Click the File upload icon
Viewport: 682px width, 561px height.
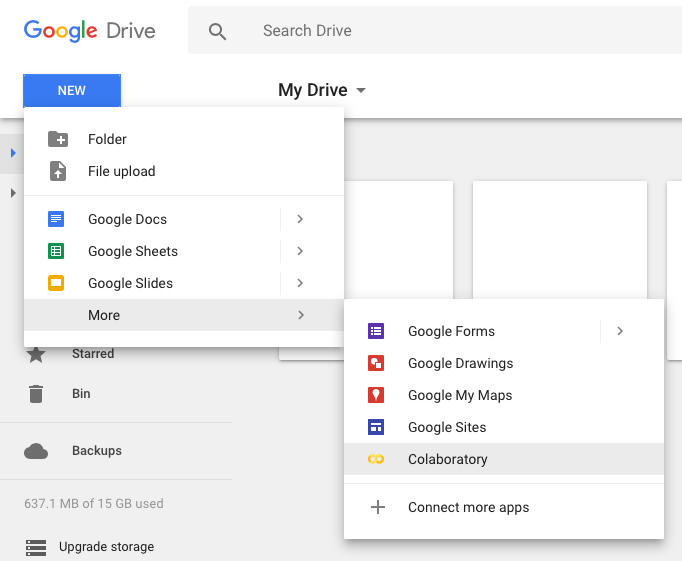point(57,171)
